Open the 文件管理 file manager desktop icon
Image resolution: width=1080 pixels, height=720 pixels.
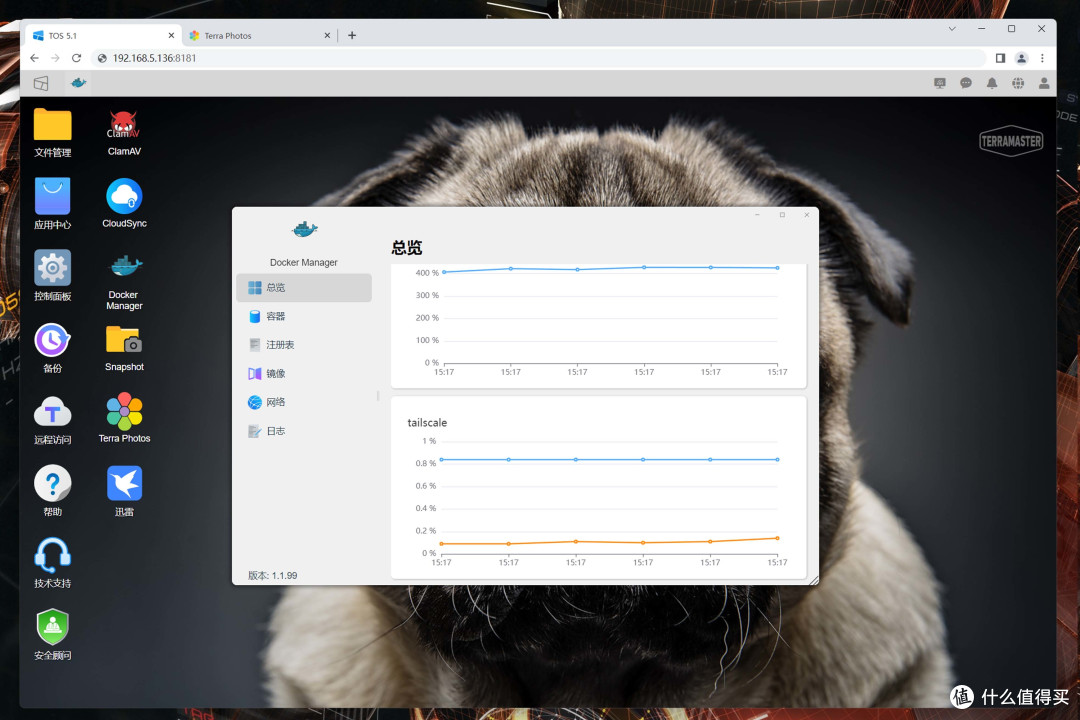pyautogui.click(x=52, y=132)
